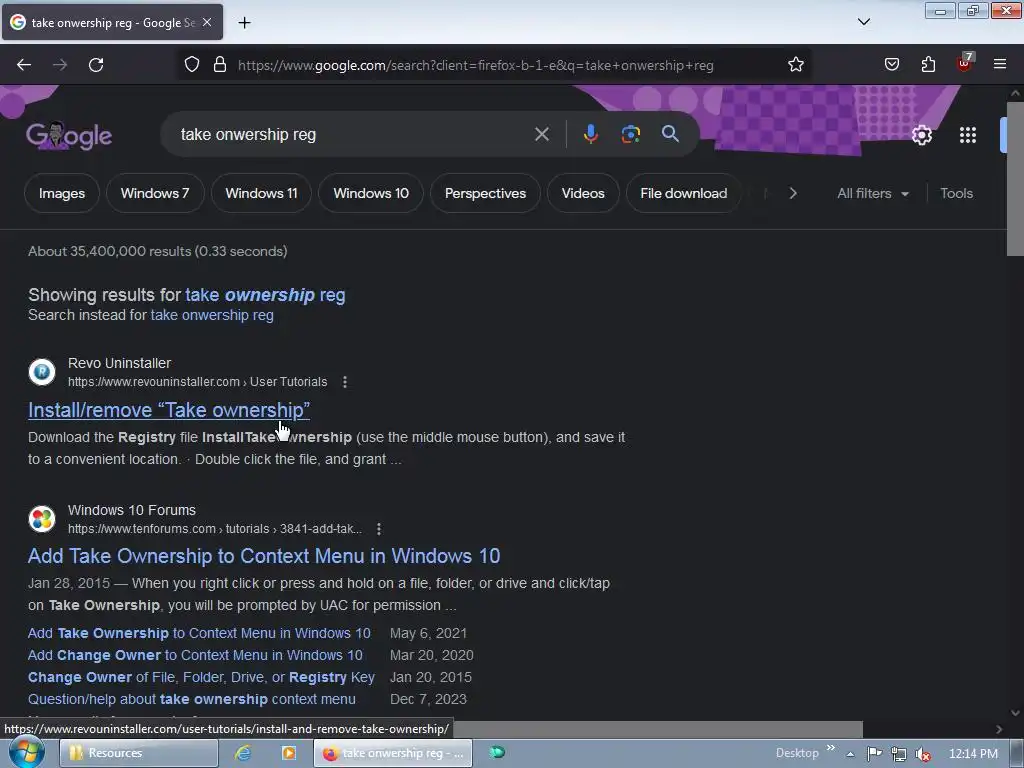Launch Windows Media Player from taskbar
1024x768 pixels.
coord(289,753)
